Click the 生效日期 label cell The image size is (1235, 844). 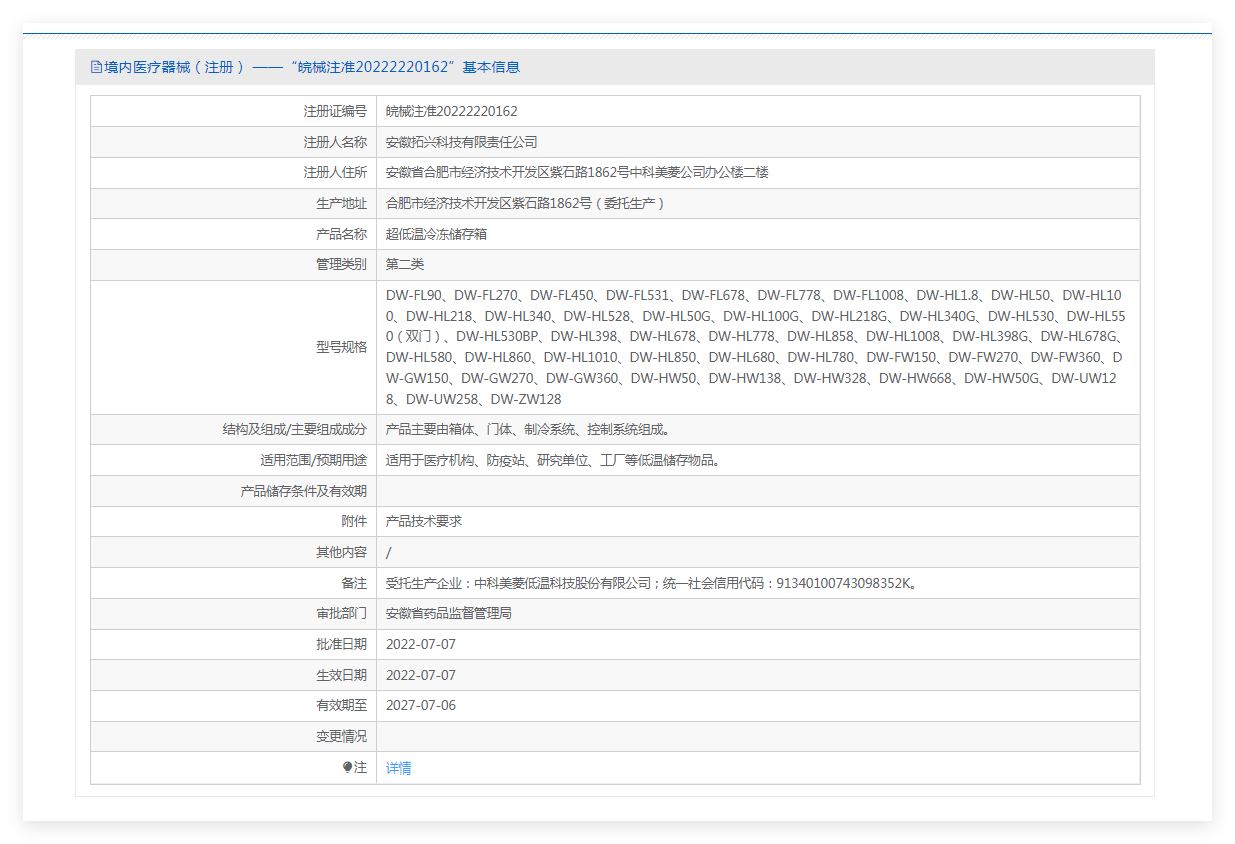[234, 675]
